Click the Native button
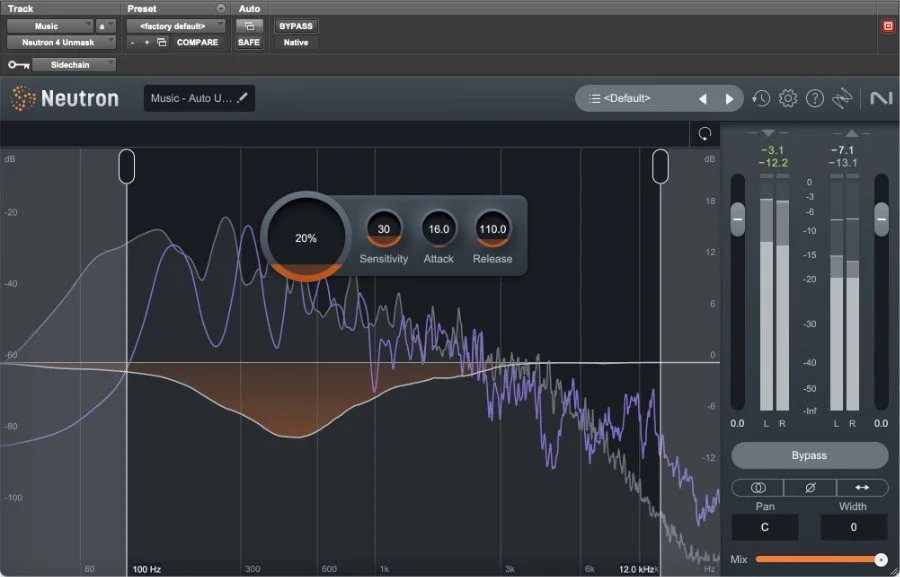Viewport: 900px width, 577px height. coord(296,42)
